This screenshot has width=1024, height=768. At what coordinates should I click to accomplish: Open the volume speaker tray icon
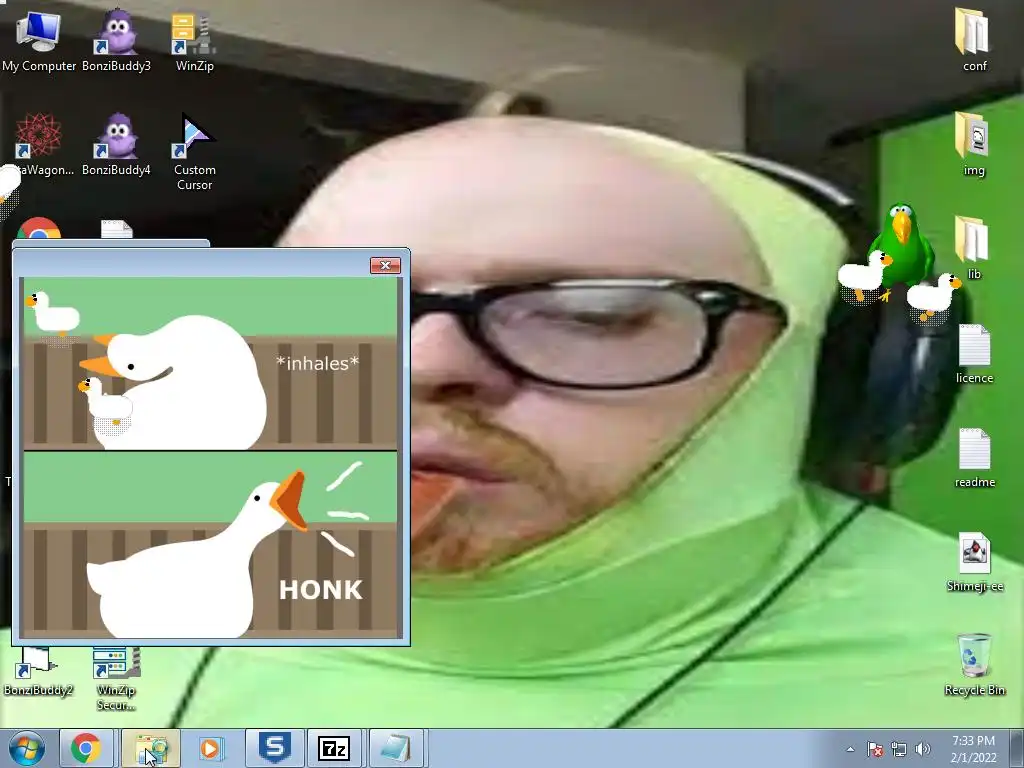coord(922,749)
